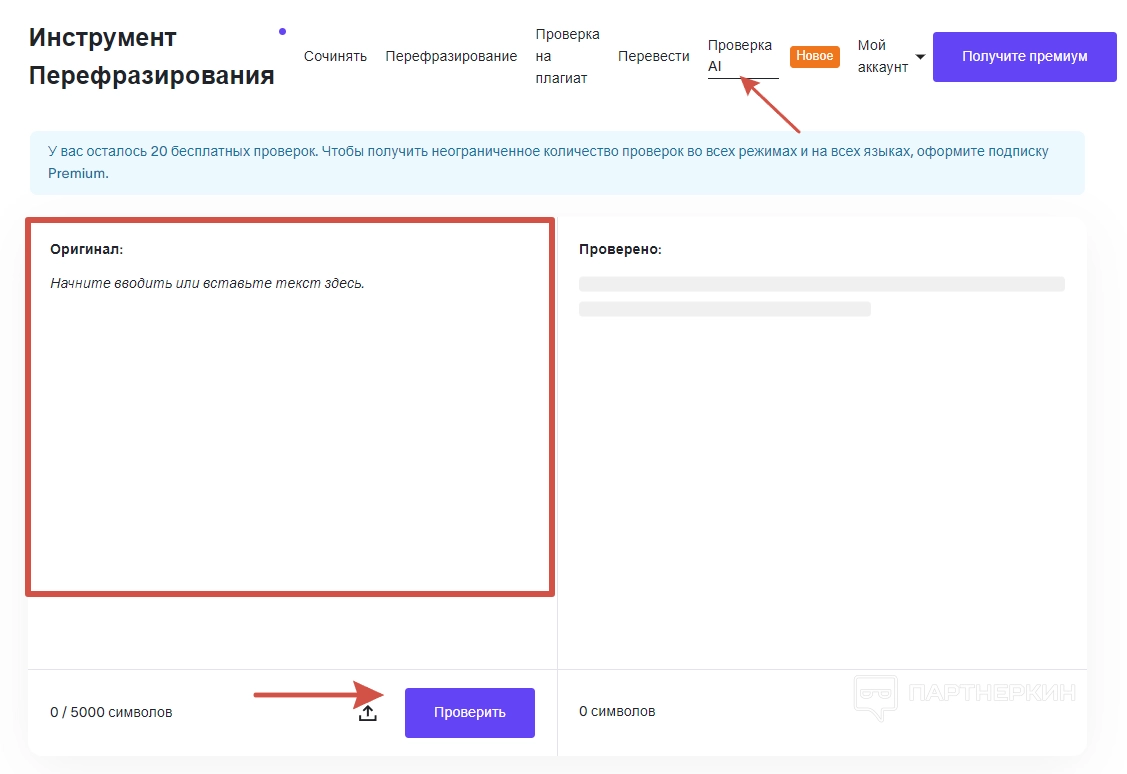Open Проверка на плагиат page
The width and height of the screenshot is (1127, 774).
click(x=567, y=56)
